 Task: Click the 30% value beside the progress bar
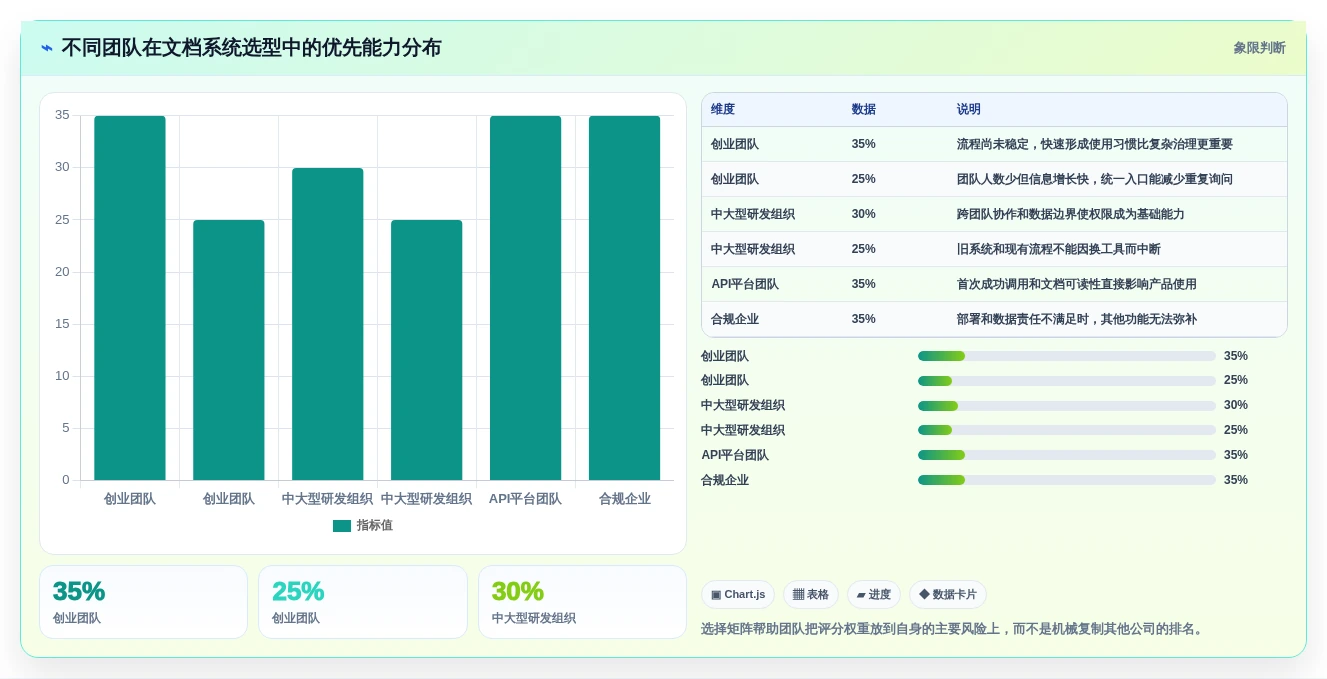(x=1236, y=405)
